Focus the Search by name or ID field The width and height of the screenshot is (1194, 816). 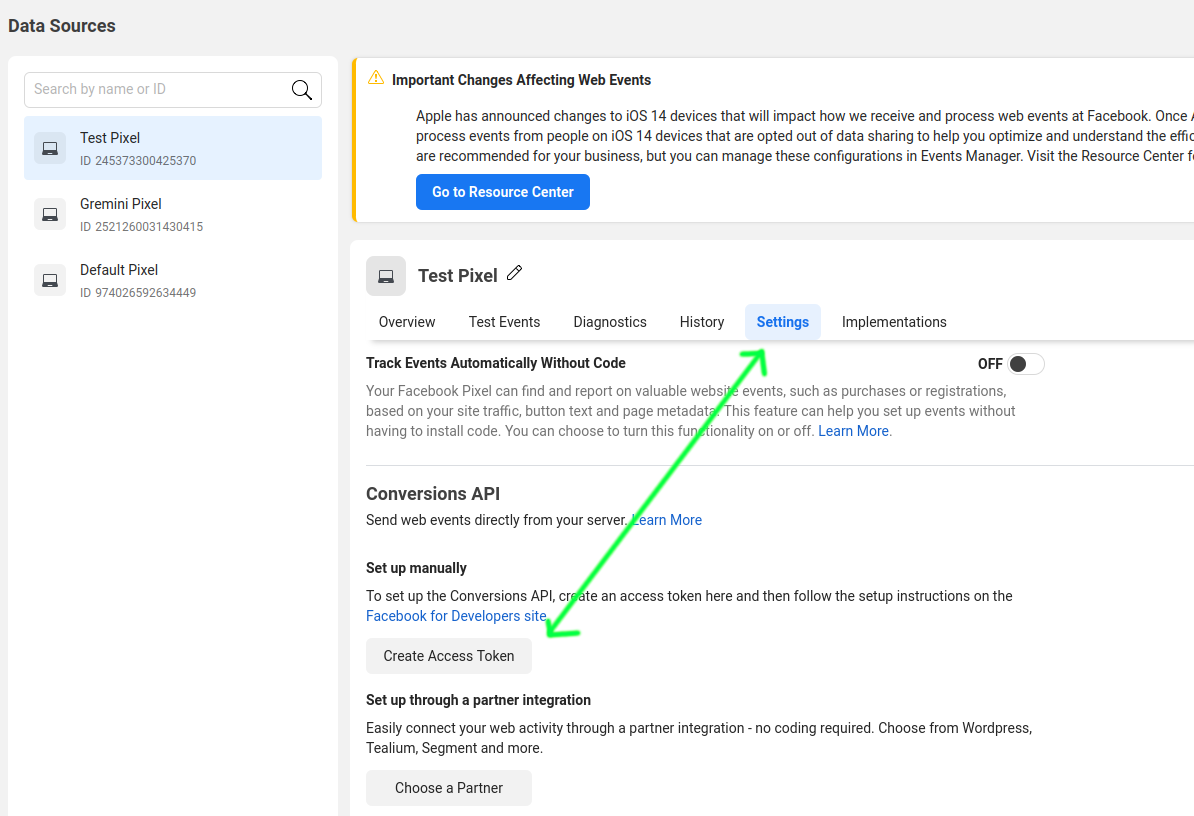click(173, 90)
